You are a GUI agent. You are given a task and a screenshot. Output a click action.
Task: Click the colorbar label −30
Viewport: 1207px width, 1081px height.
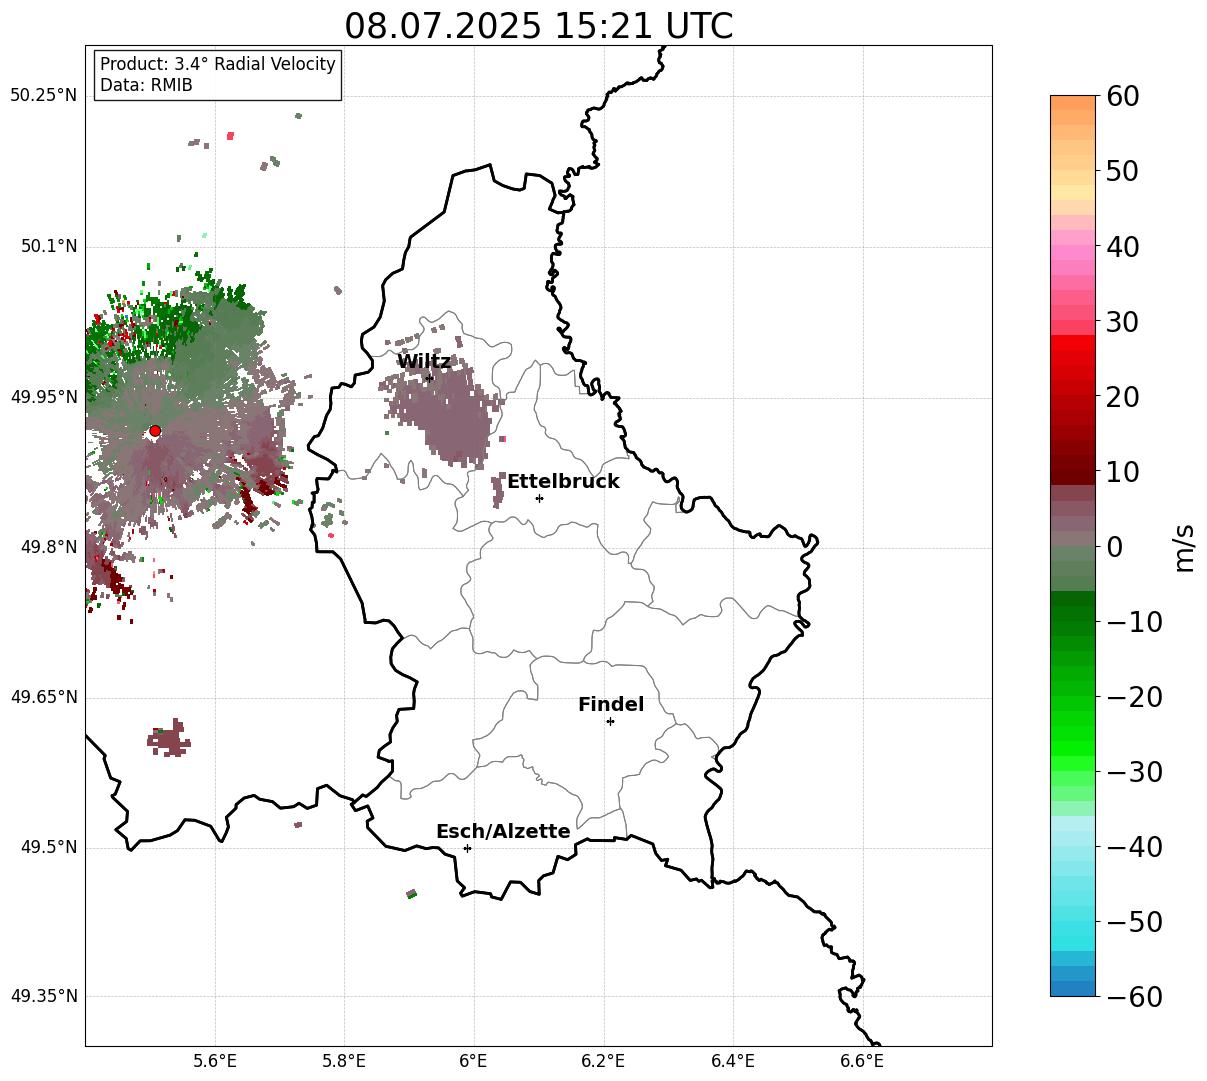[x=1134, y=772]
